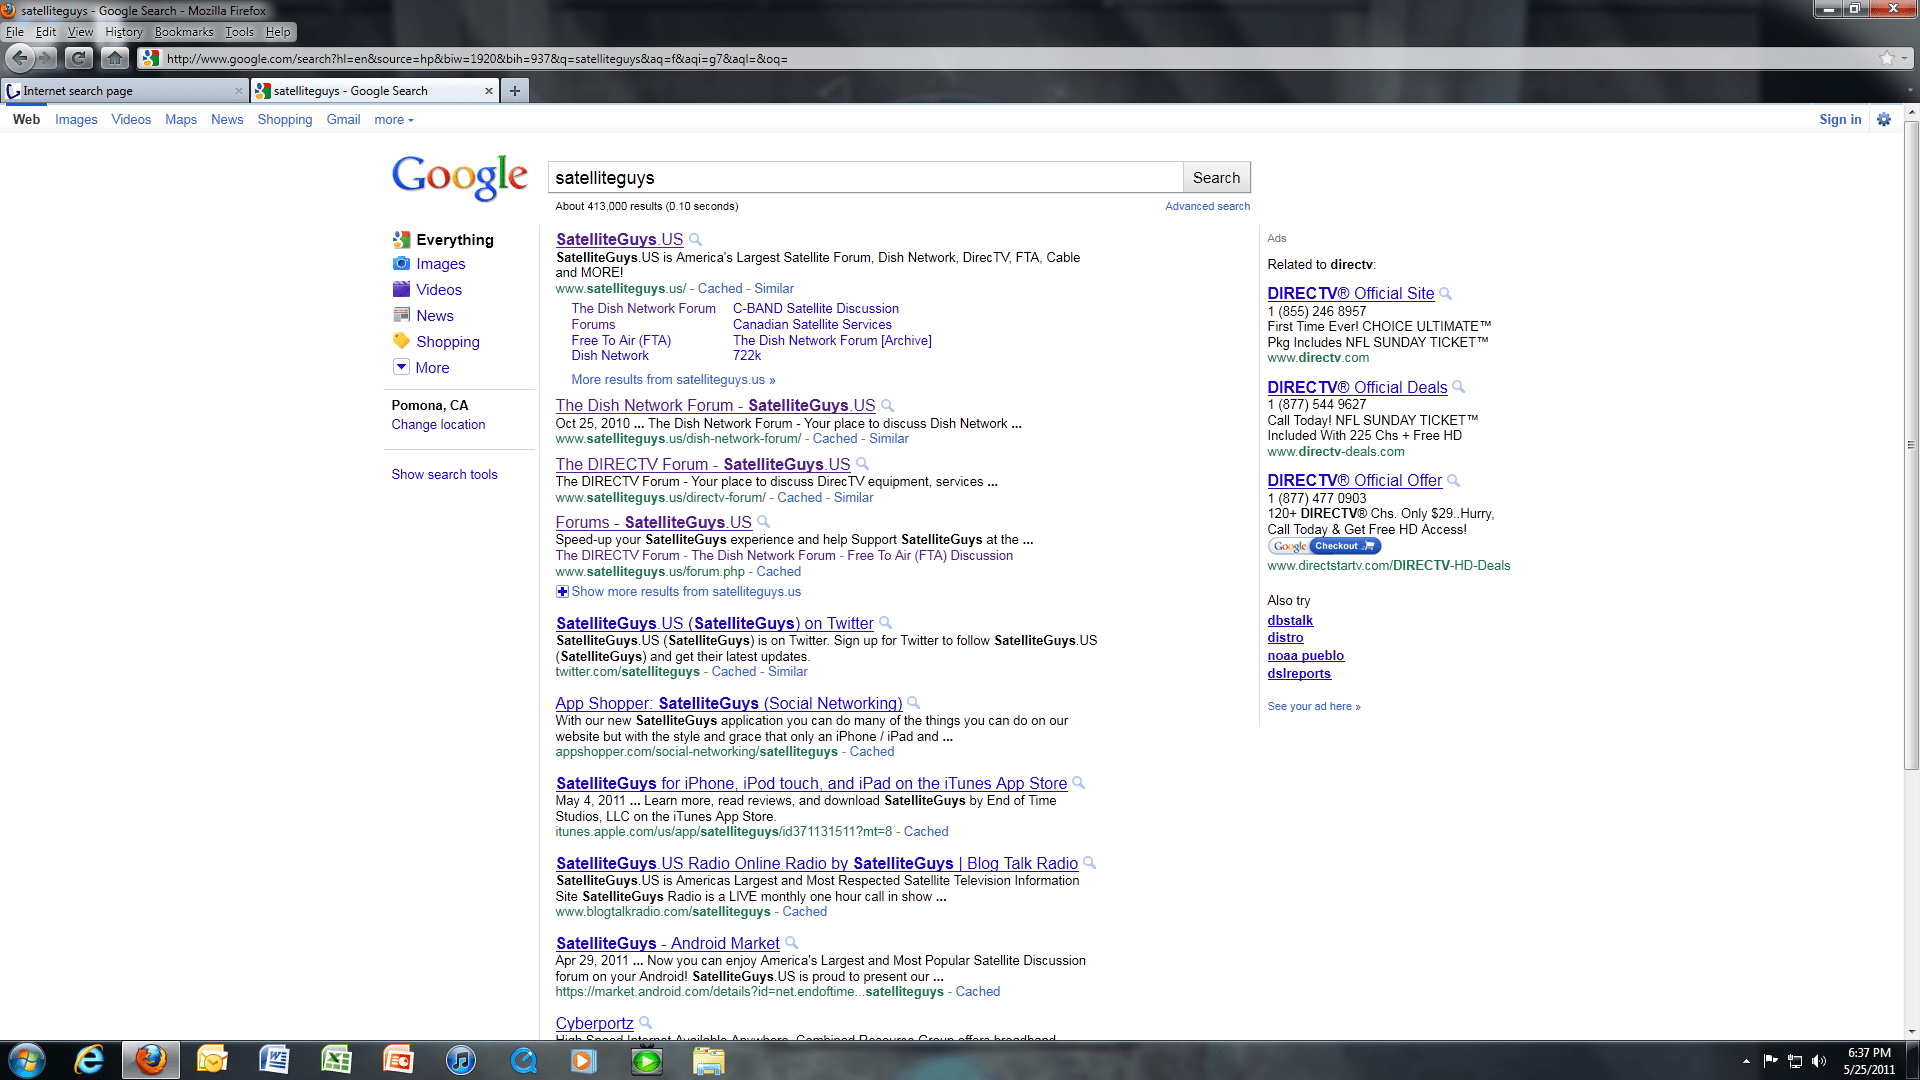
Task: Open Gmail in the top Google bar
Action: pyautogui.click(x=343, y=120)
